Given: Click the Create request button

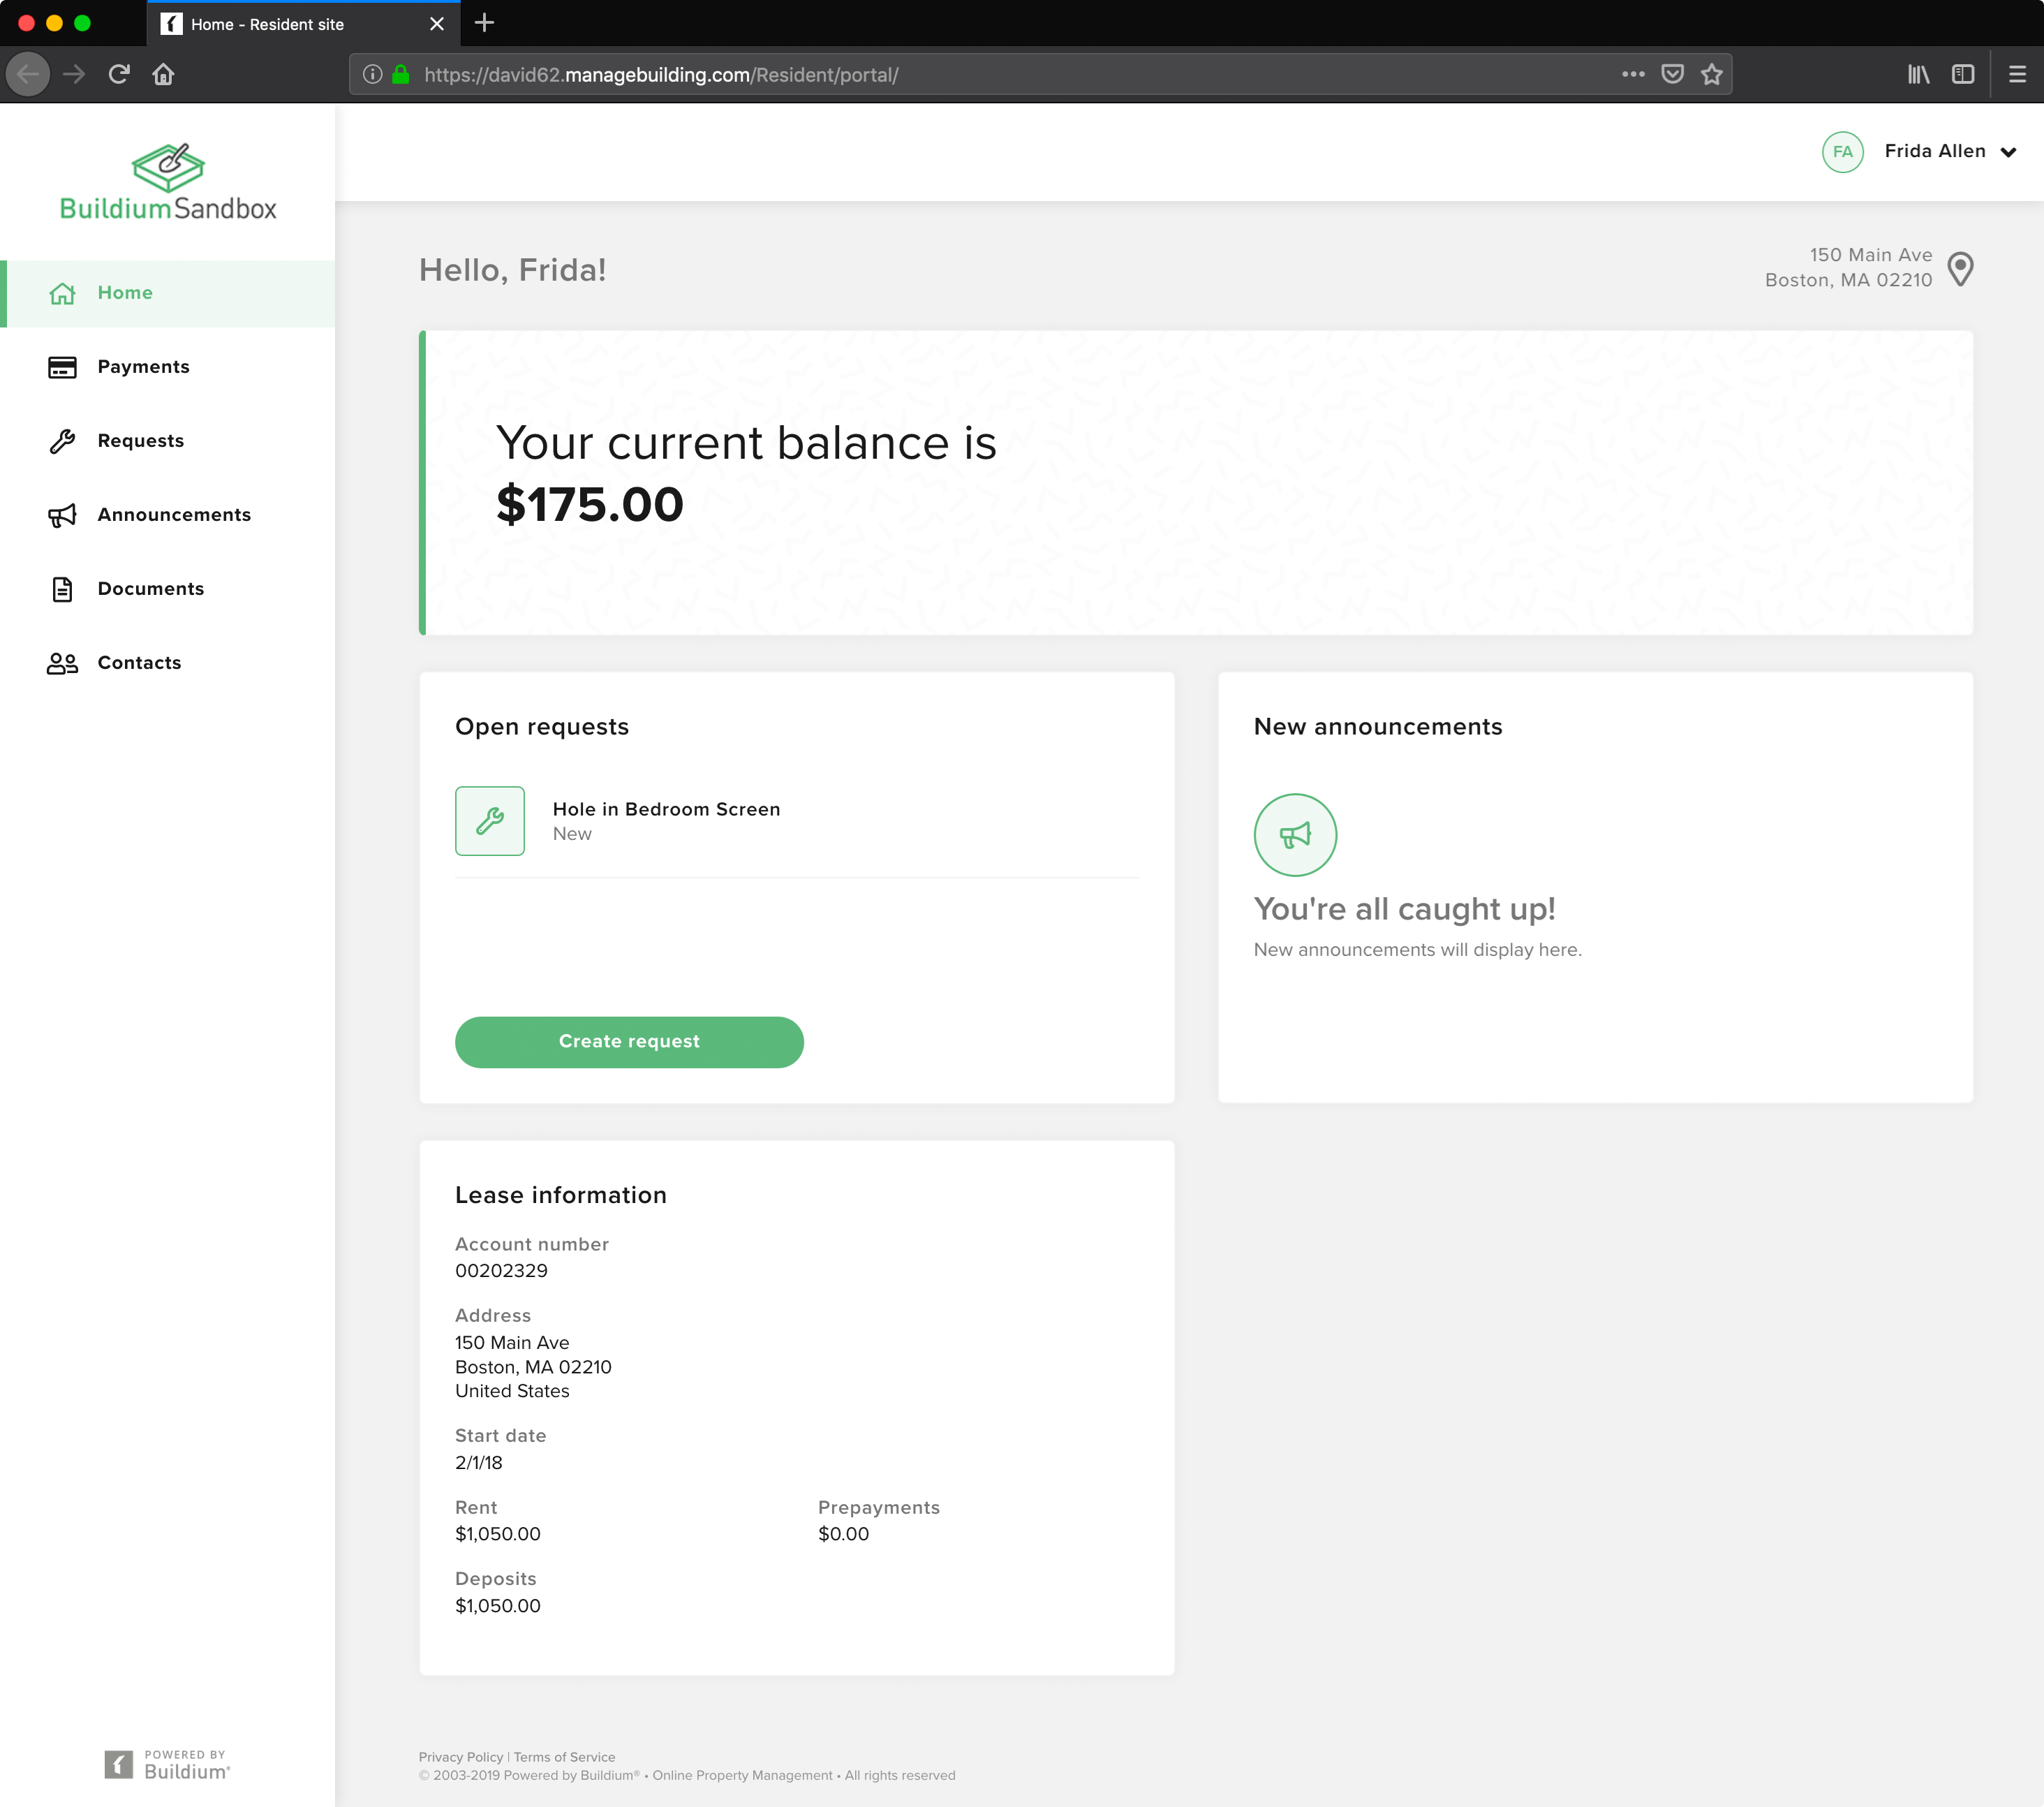Looking at the screenshot, I should coord(628,1041).
